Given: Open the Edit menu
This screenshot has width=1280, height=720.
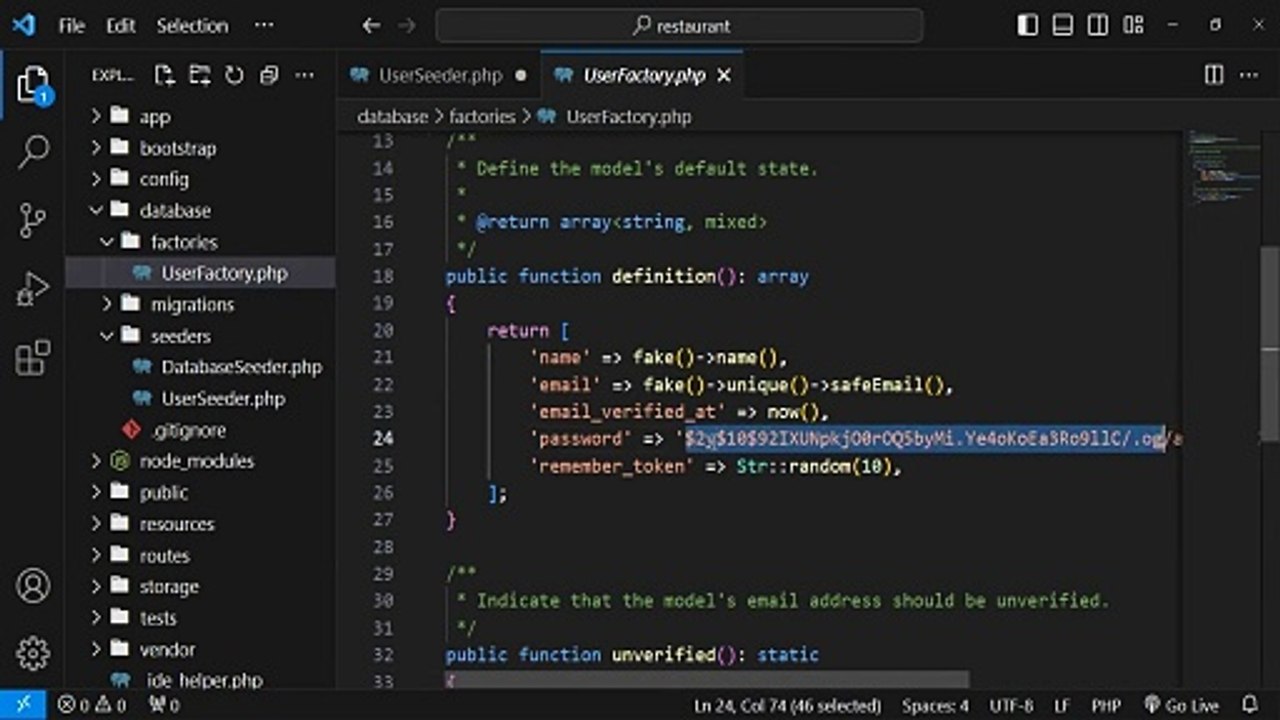Looking at the screenshot, I should pos(121,26).
